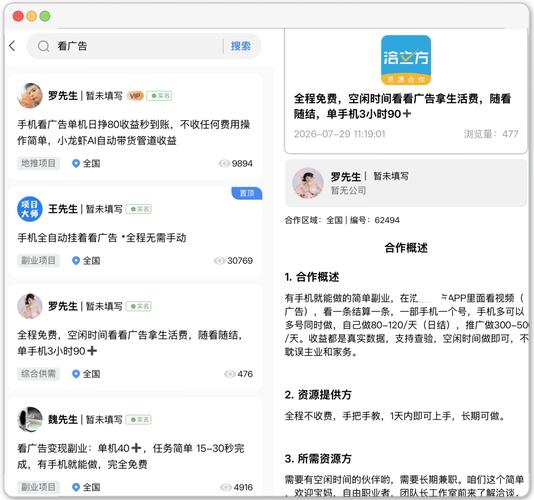Click location pin icon in 地推项目 row

[x=76, y=163]
